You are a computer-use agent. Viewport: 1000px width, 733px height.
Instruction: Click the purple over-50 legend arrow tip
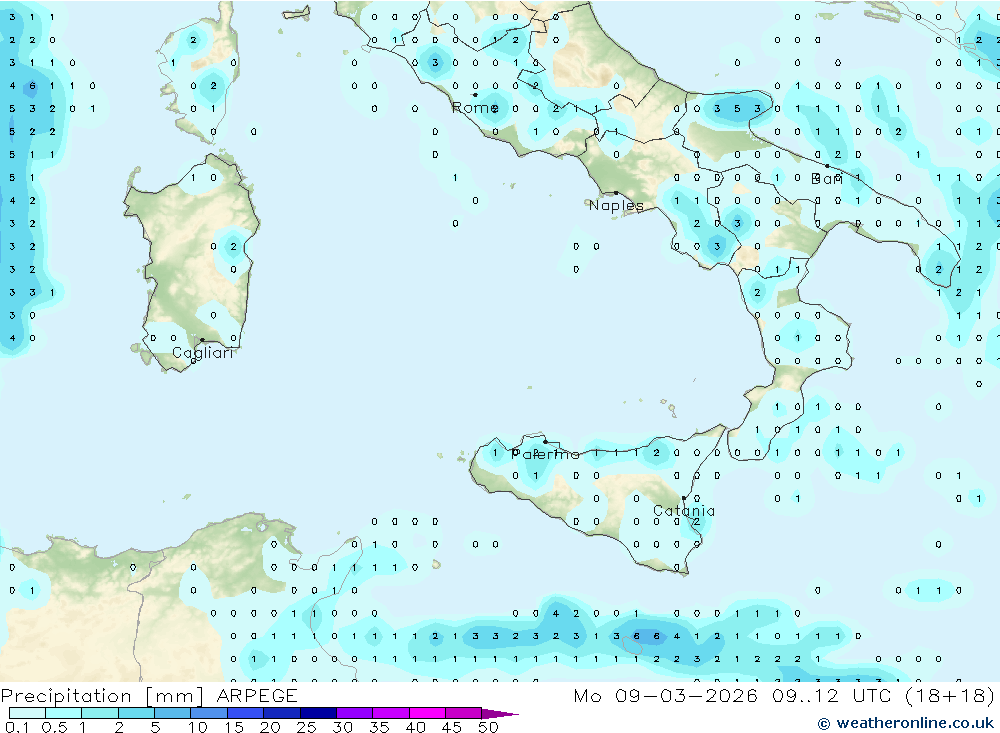(500, 714)
